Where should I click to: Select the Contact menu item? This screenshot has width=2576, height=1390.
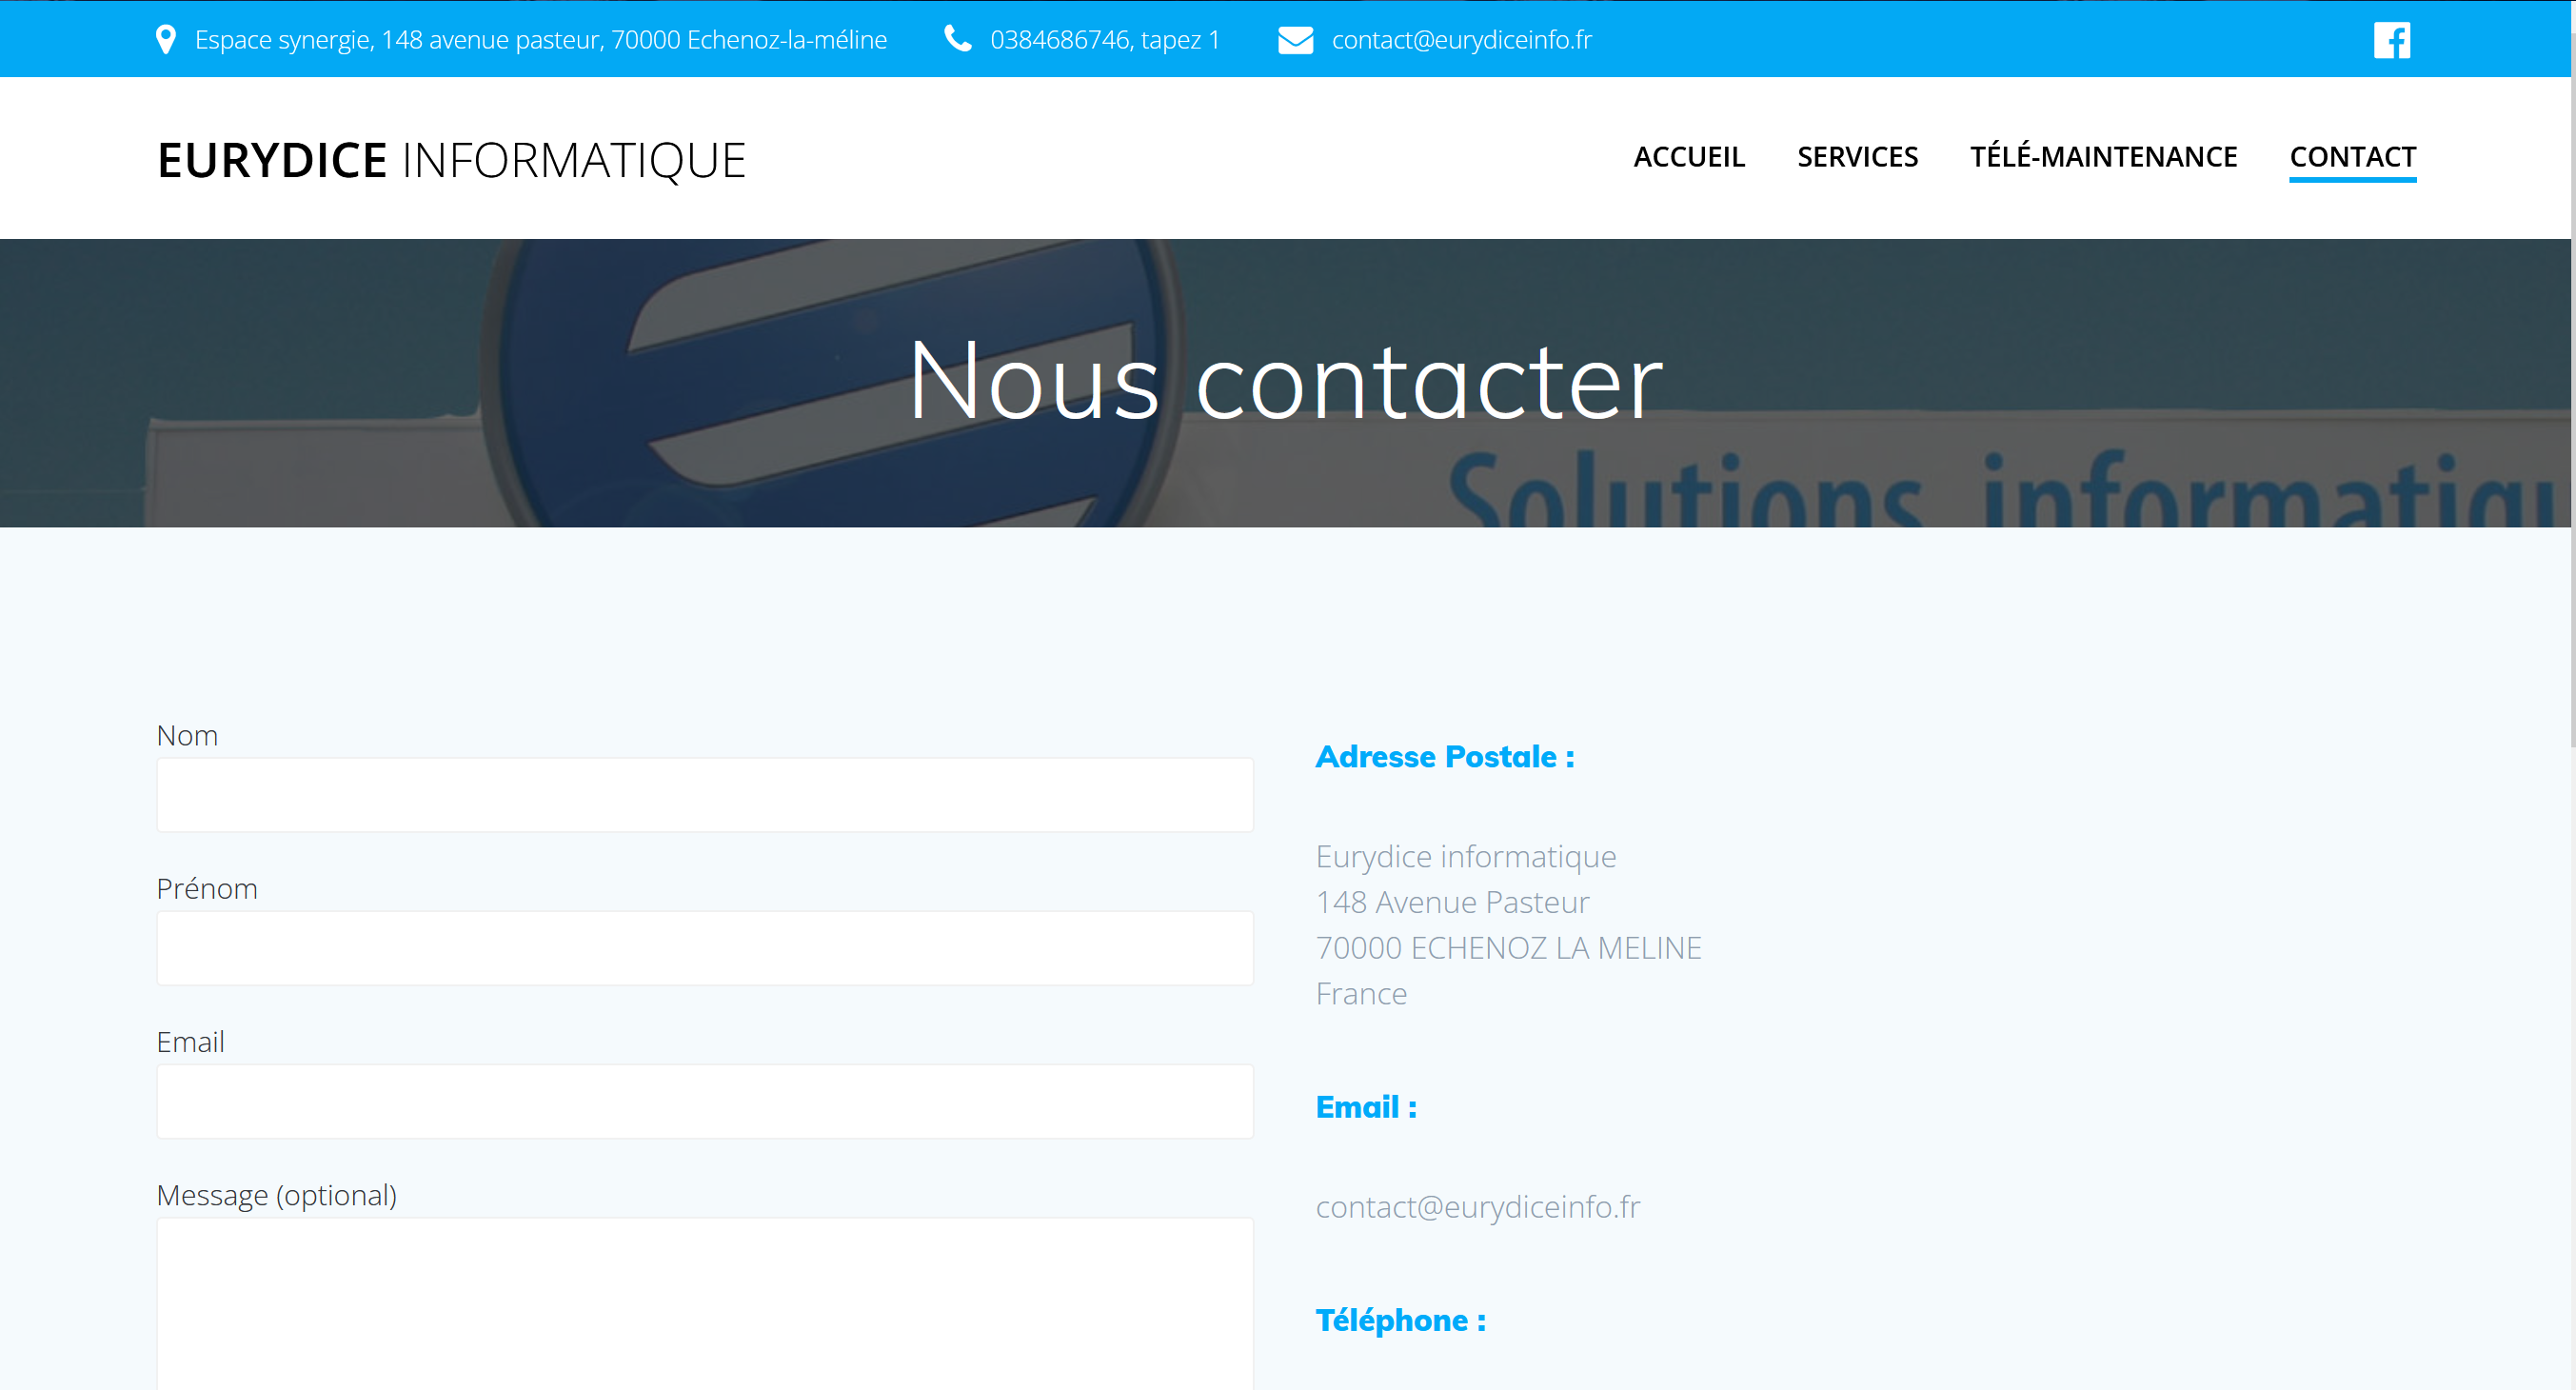click(x=2352, y=157)
